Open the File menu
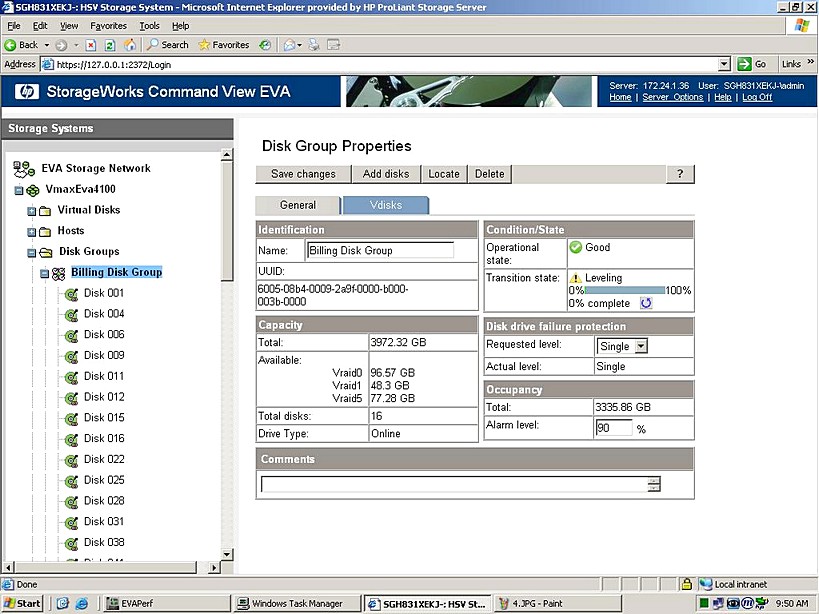819x614 pixels. coord(14,26)
